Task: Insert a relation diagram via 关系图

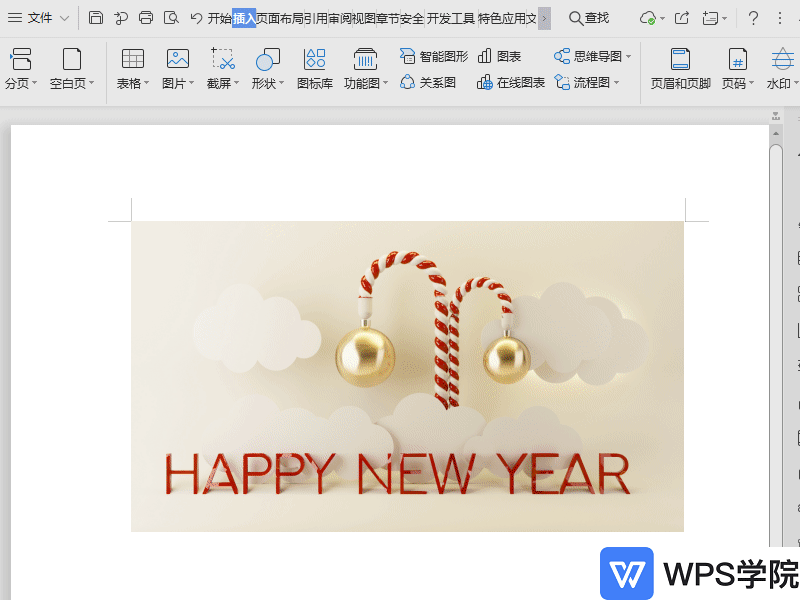Action: pos(430,81)
